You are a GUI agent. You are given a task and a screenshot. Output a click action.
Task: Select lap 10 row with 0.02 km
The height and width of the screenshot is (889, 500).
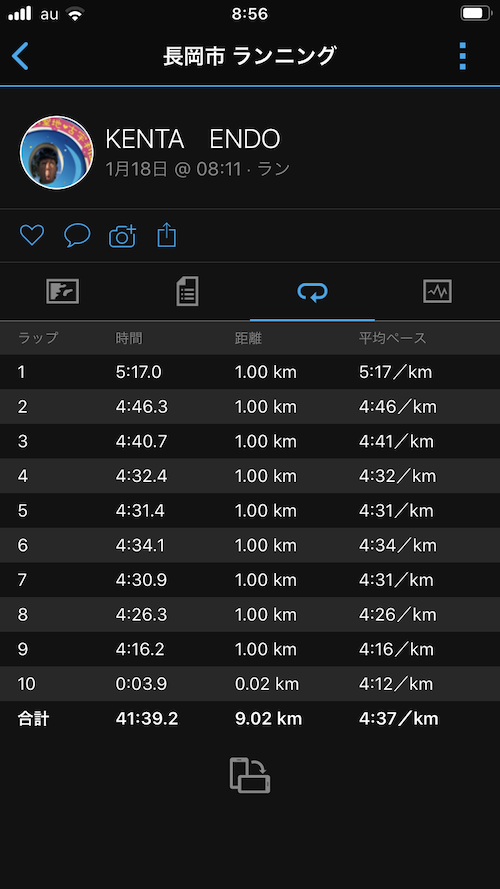(x=250, y=684)
